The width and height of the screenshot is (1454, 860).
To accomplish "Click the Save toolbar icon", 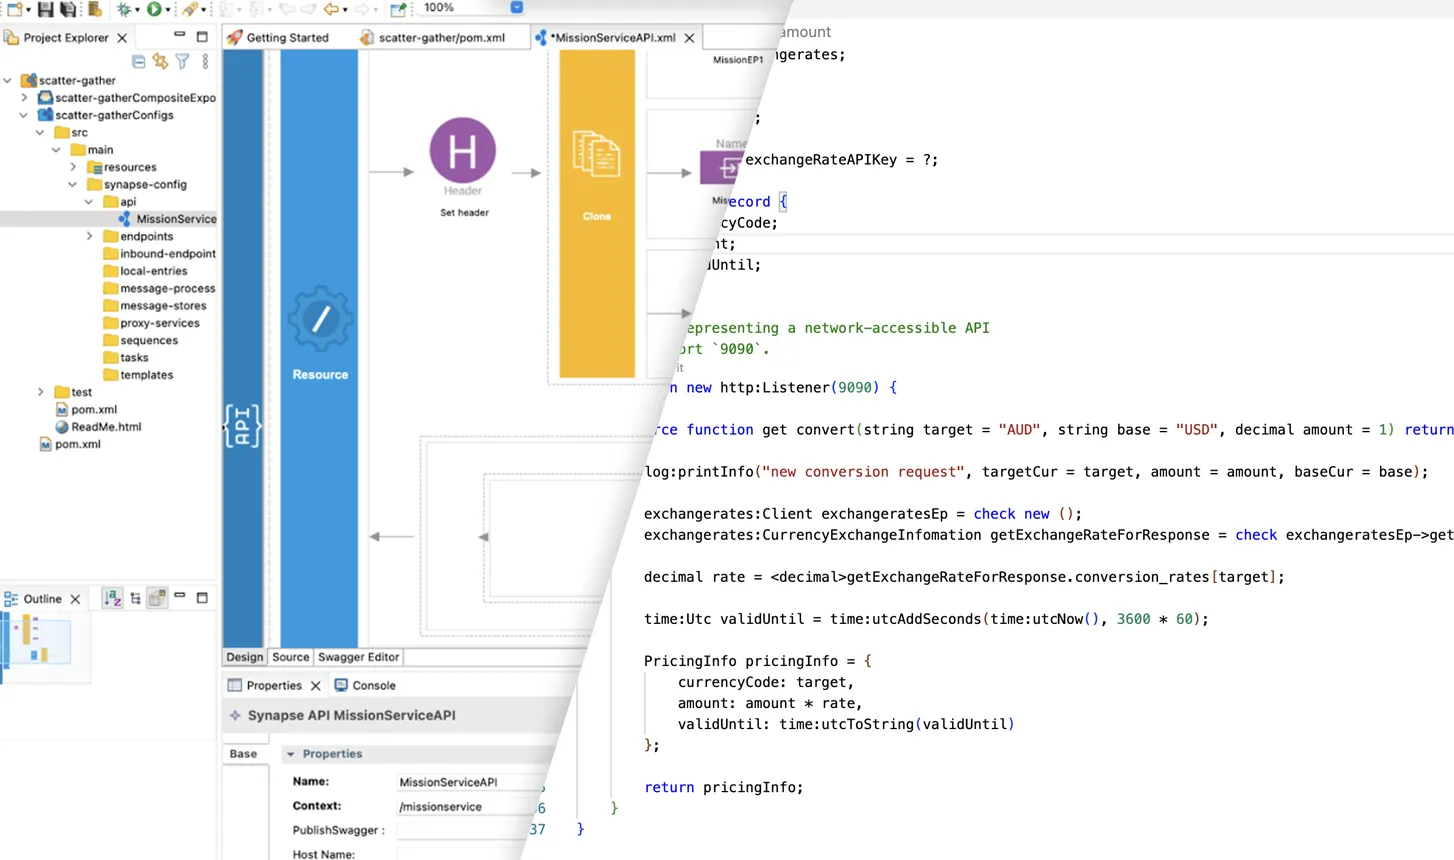I will coord(45,9).
